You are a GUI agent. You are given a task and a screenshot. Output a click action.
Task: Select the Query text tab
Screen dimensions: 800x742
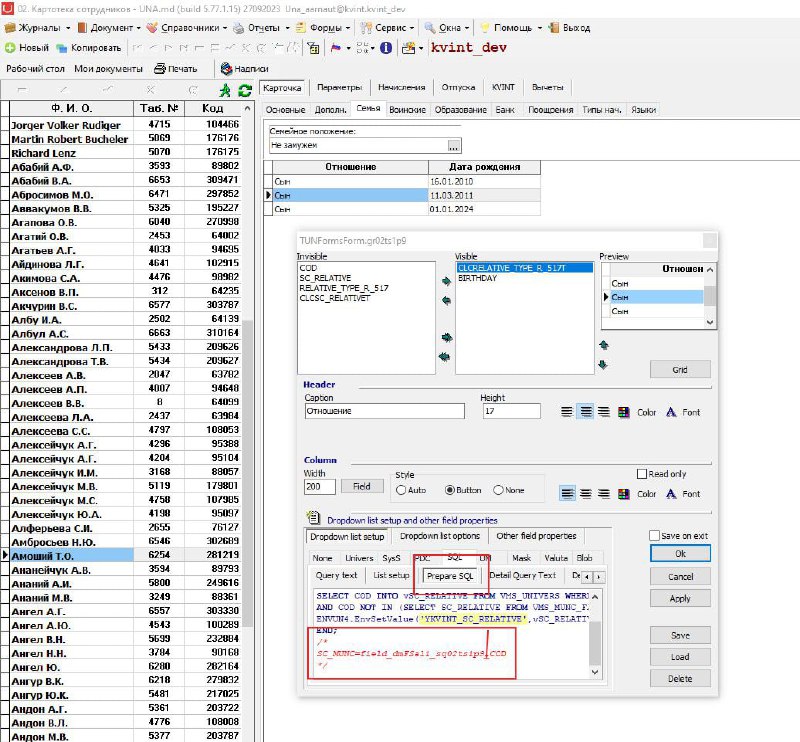(336, 575)
